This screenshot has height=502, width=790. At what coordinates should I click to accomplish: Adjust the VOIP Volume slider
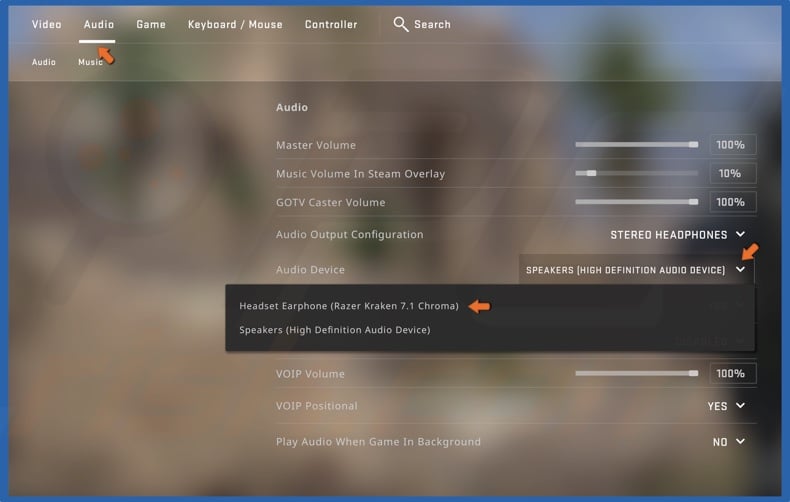point(637,373)
